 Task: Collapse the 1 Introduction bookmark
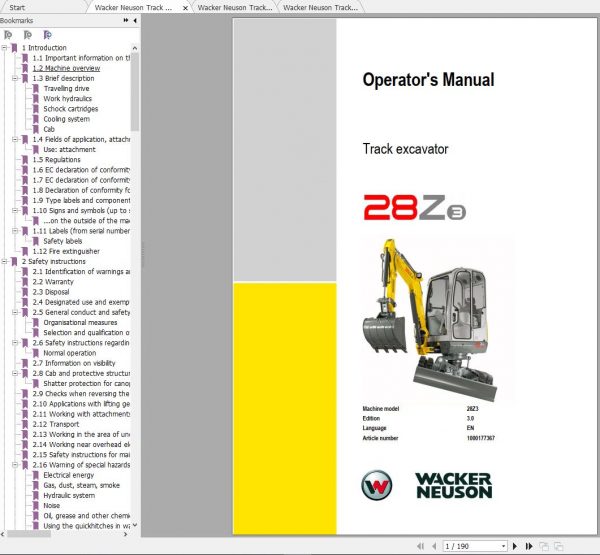coord(4,48)
